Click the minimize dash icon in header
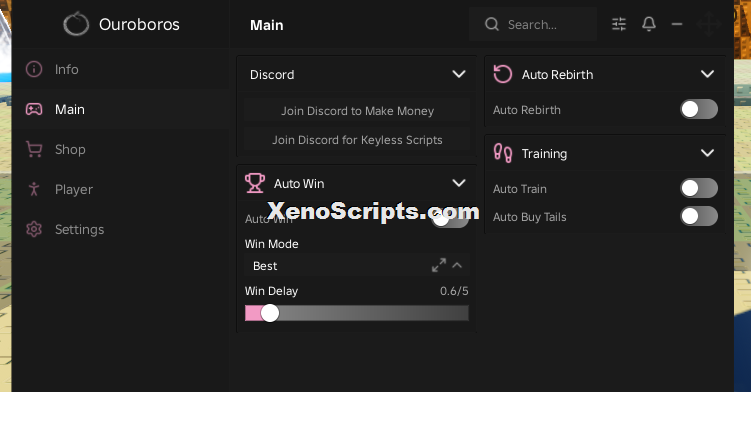 point(677,24)
